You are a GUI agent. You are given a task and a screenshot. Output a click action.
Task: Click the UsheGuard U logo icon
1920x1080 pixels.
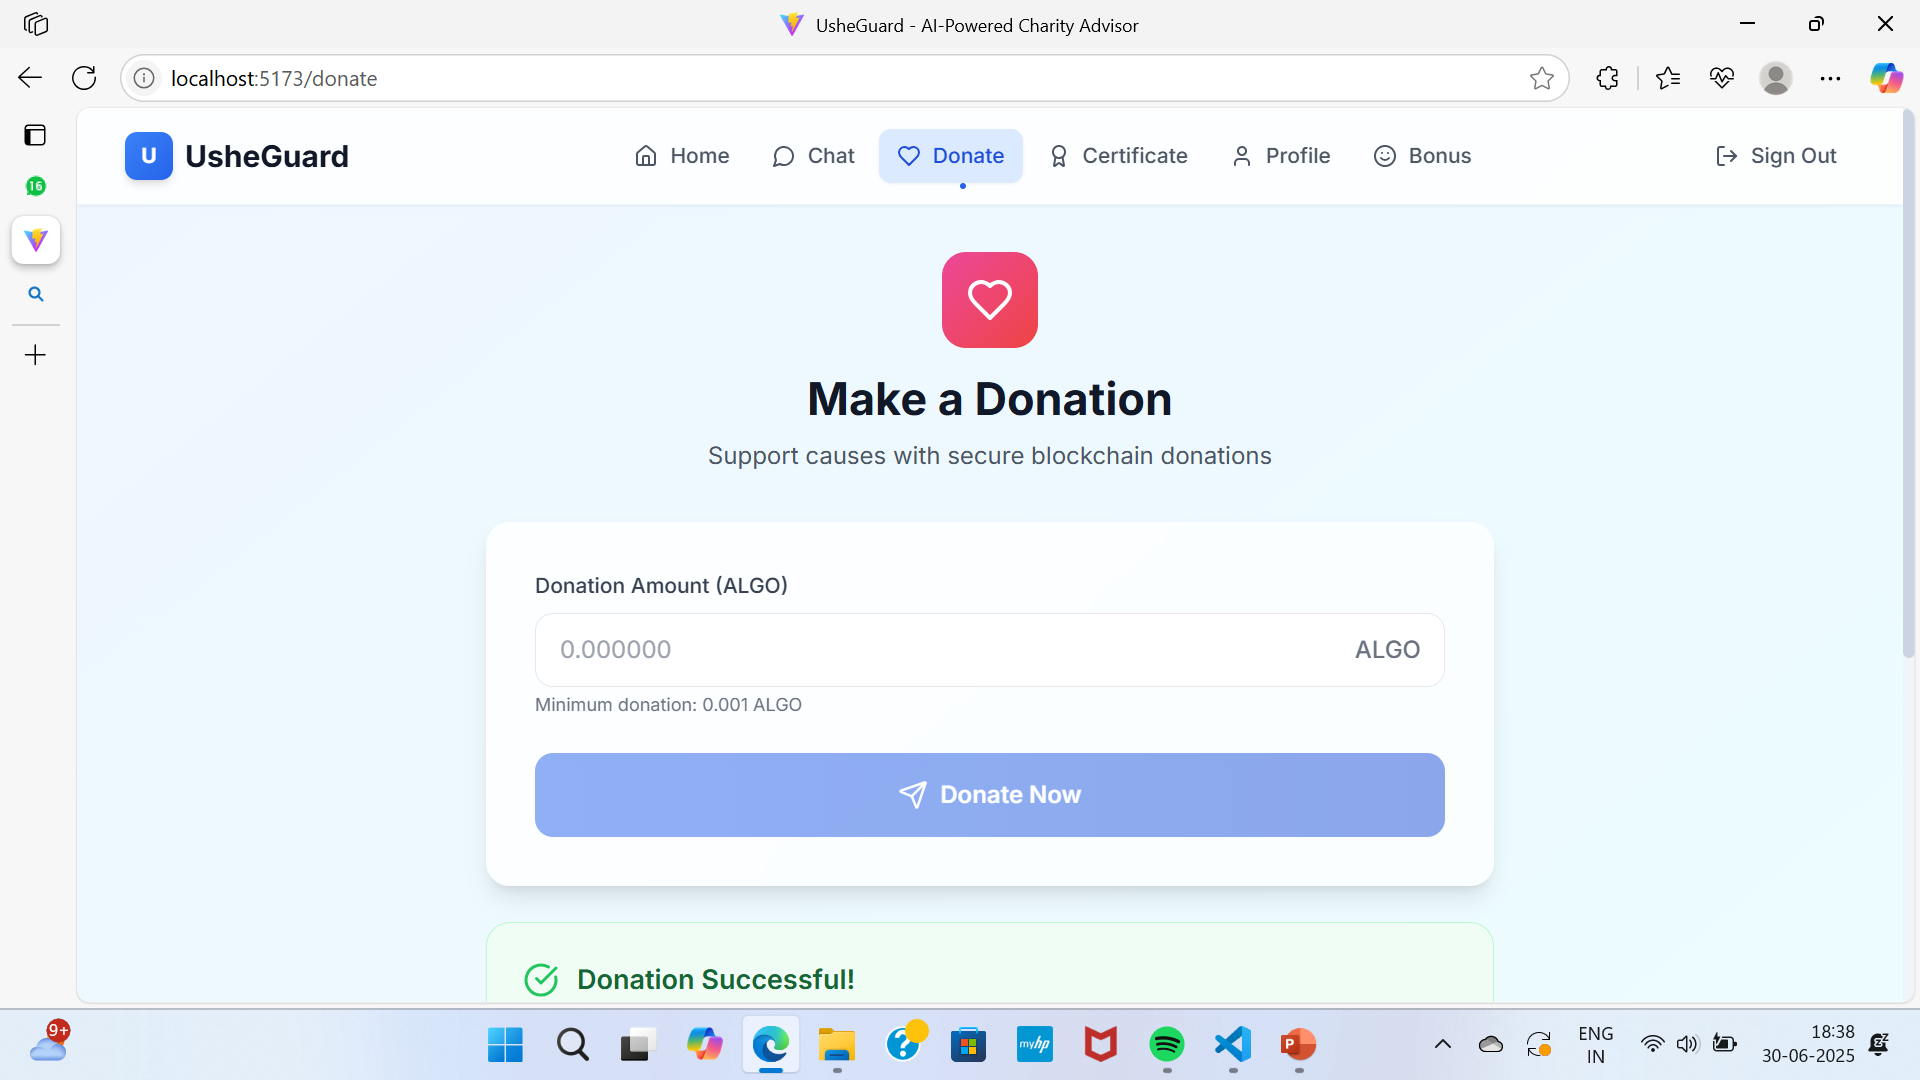tap(148, 156)
